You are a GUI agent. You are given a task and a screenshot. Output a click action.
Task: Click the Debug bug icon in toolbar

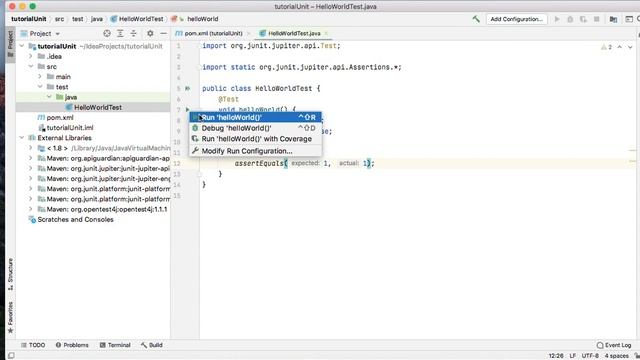pyautogui.click(x=570, y=19)
